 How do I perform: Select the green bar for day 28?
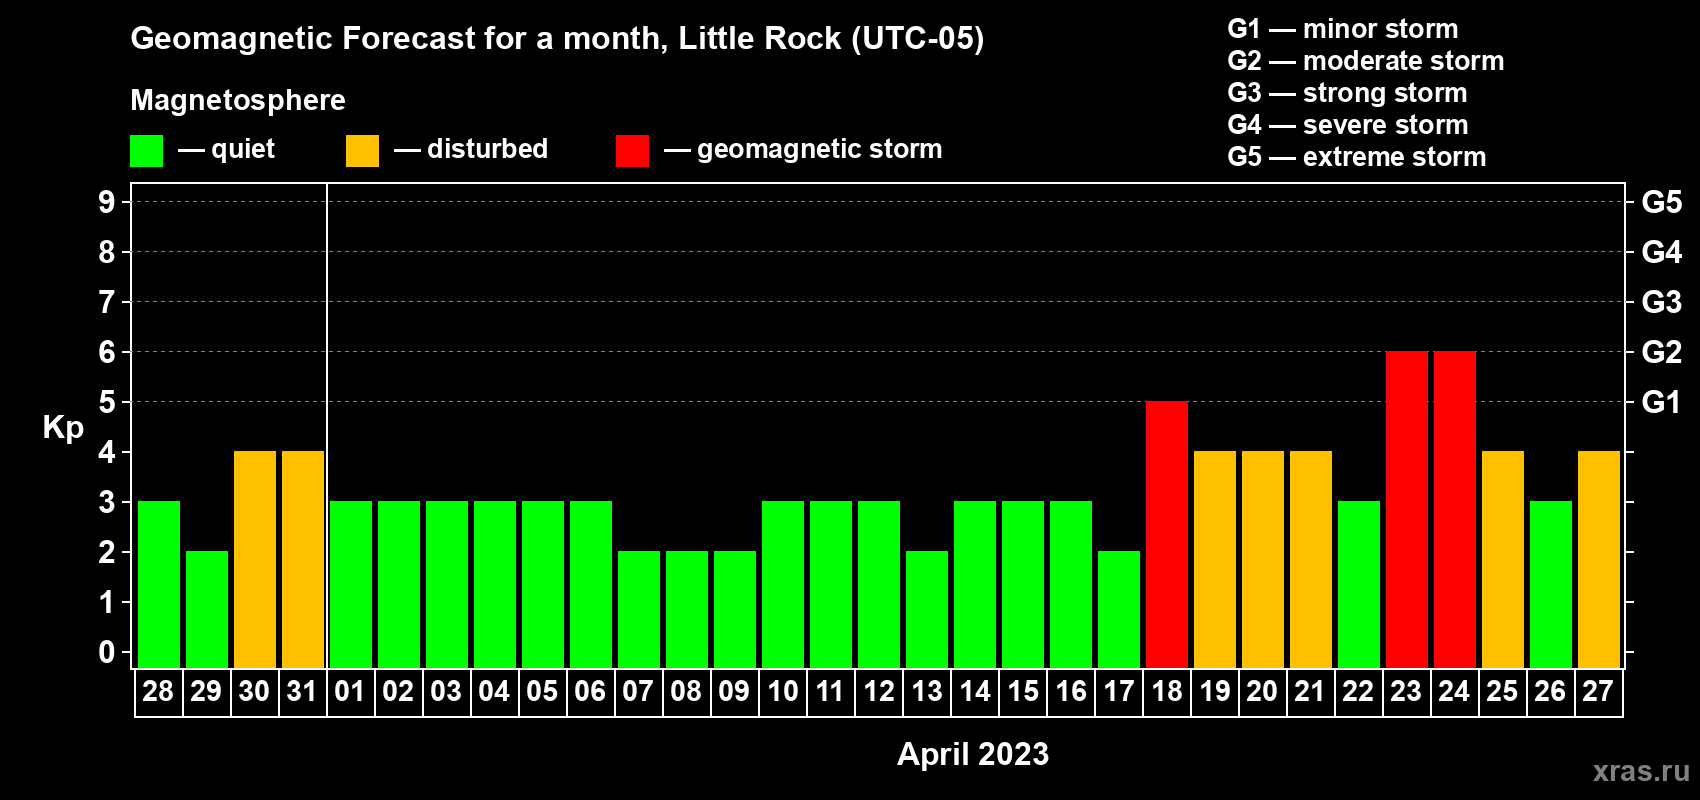click(159, 584)
